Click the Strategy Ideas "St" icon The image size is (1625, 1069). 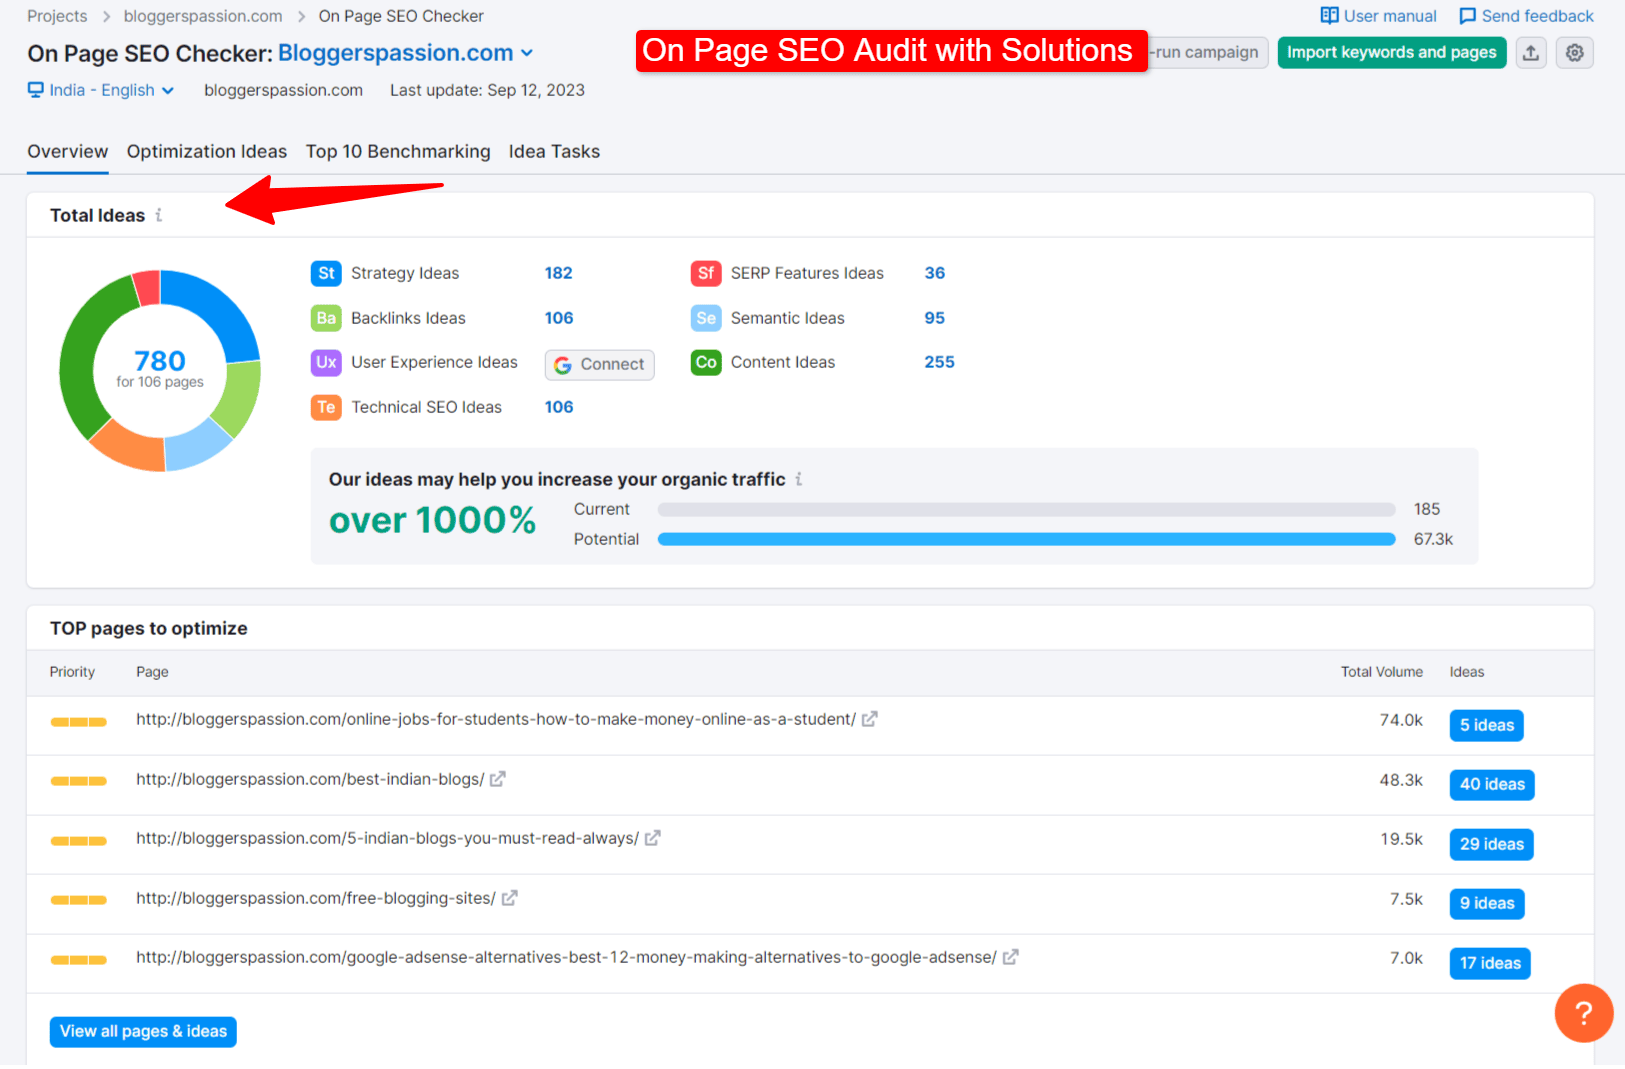pos(326,273)
